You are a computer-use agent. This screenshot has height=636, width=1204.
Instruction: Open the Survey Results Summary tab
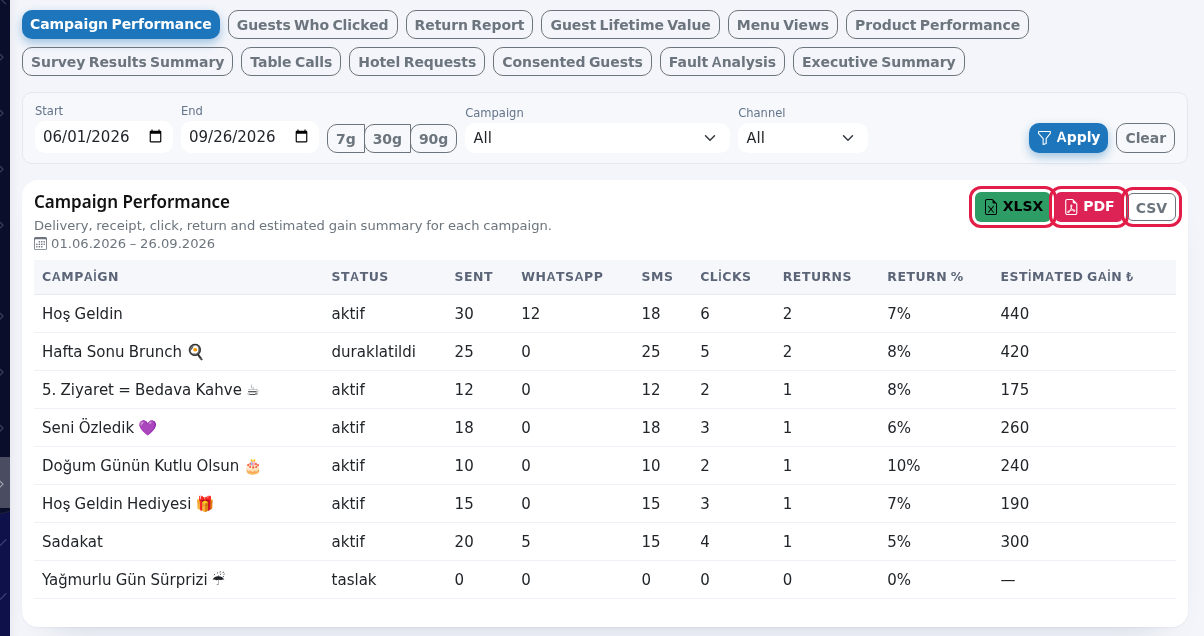point(127,62)
